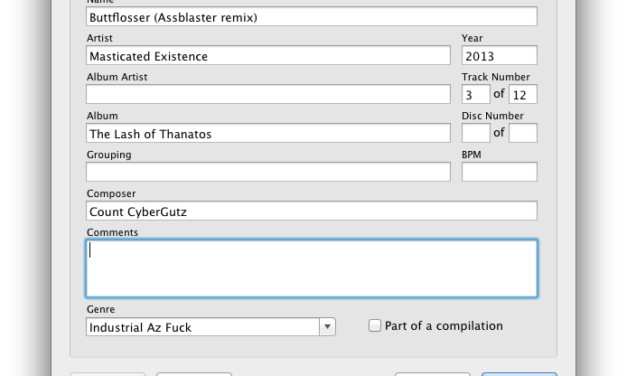Click the empty Album Artist field
627x376 pixels.
pyautogui.click(x=268, y=94)
